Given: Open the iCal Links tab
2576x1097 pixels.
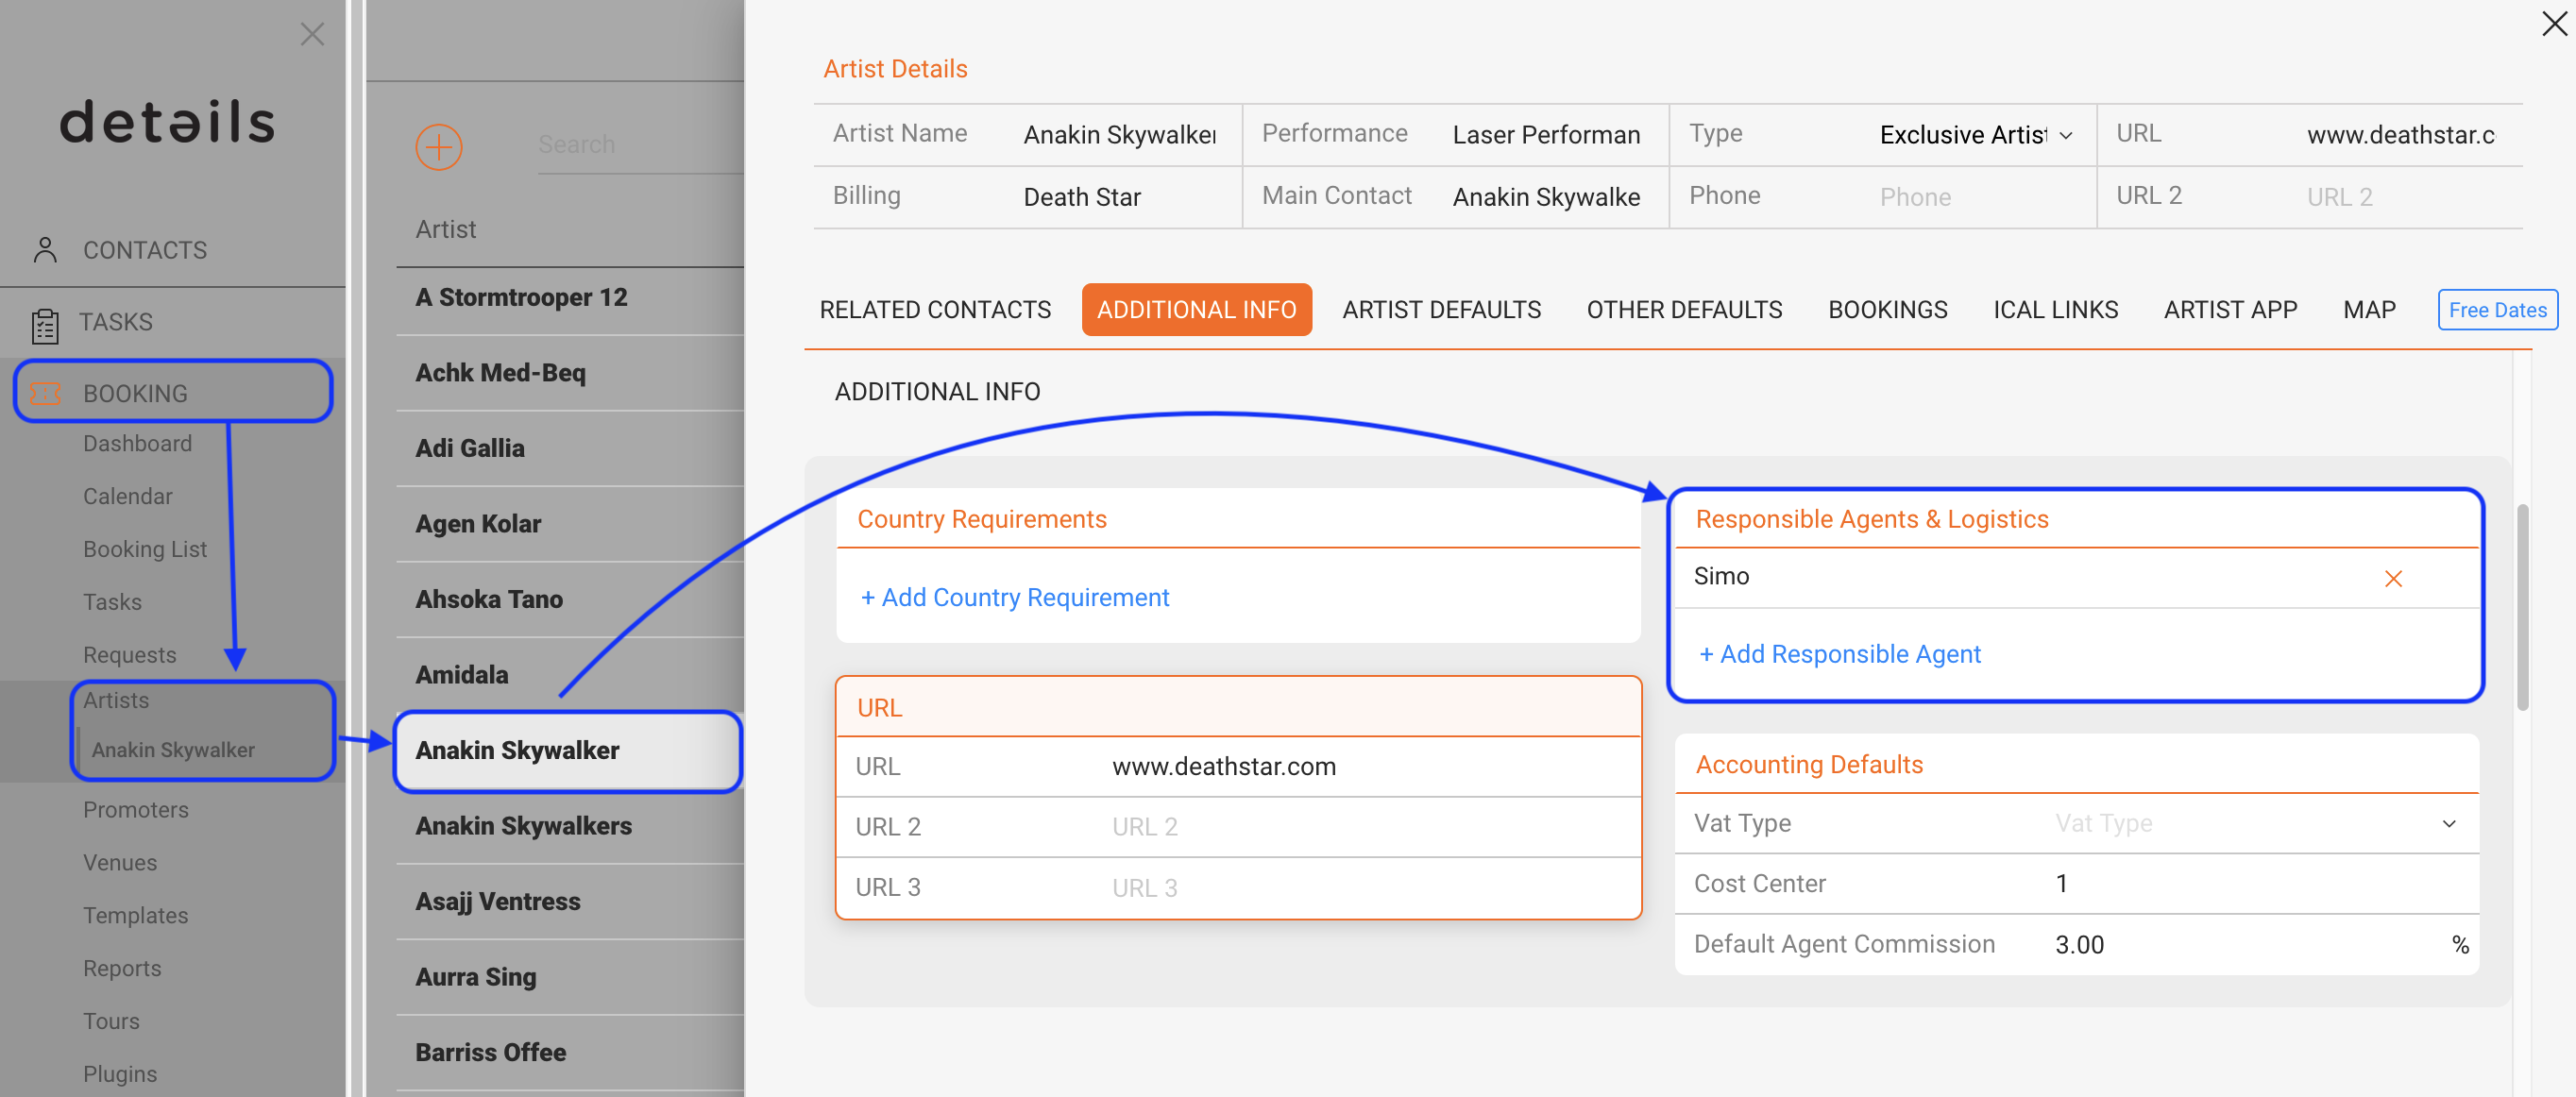Looking at the screenshot, I should [x=2055, y=310].
